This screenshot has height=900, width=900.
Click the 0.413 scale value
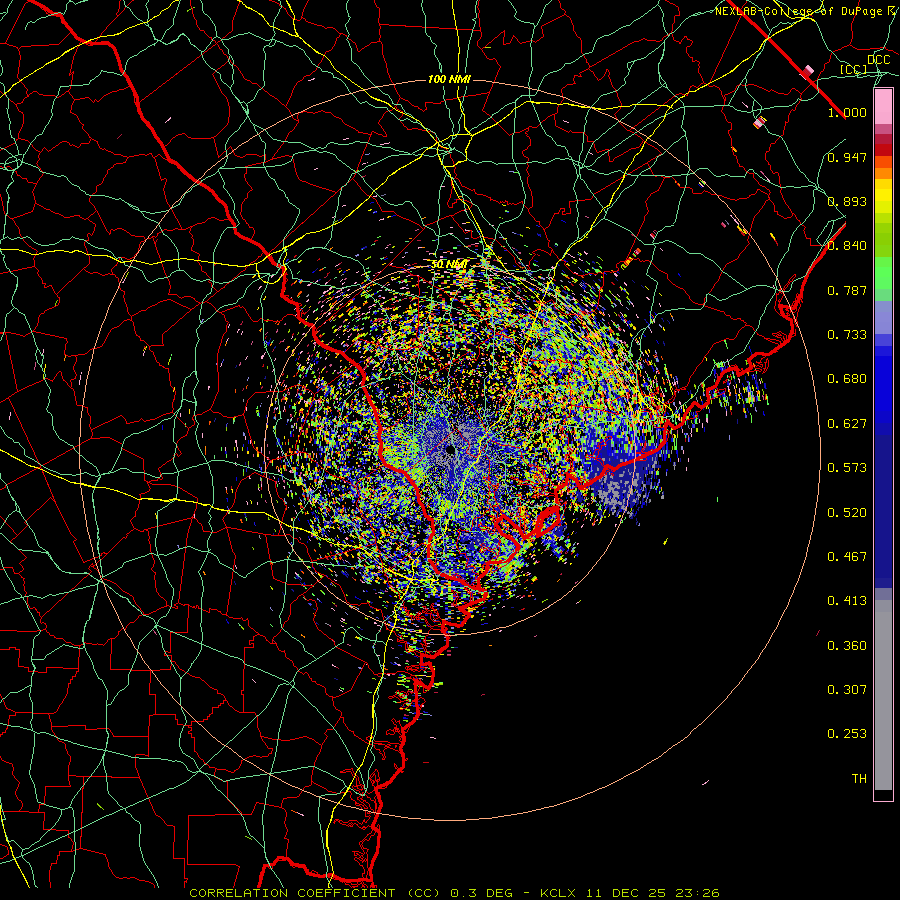(847, 601)
